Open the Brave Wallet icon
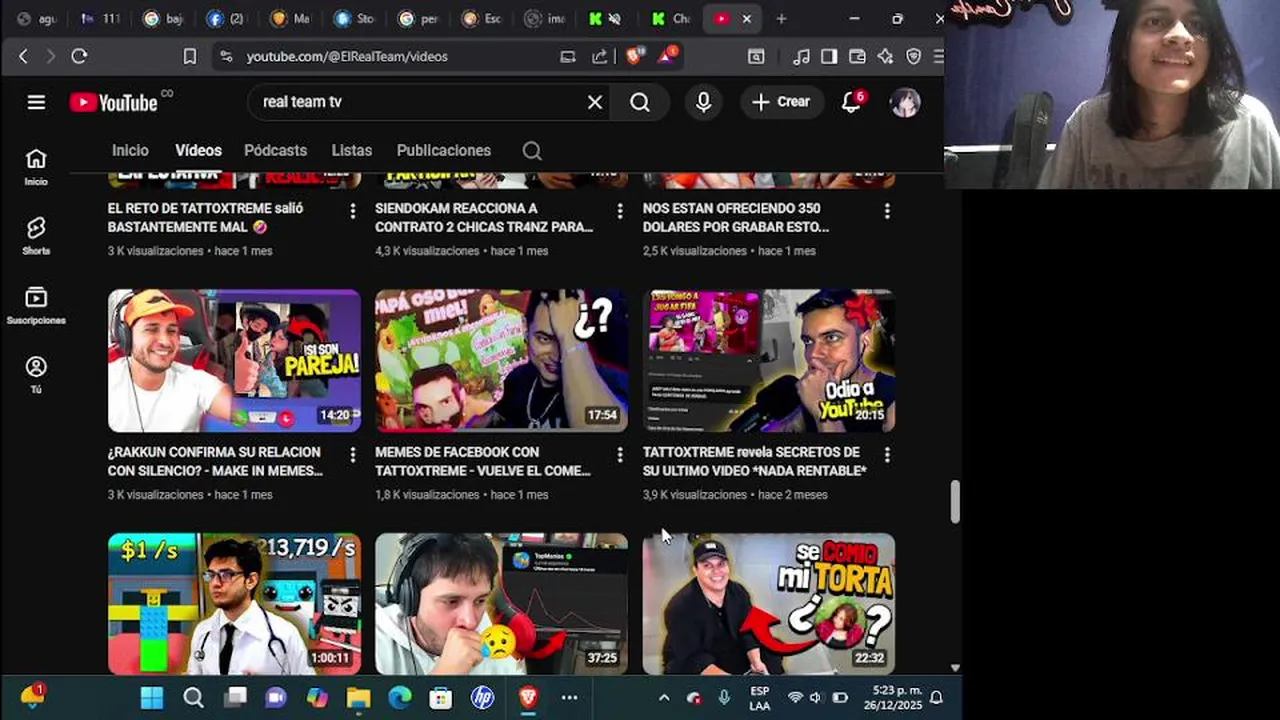Viewport: 1280px width, 720px height. pos(857,57)
